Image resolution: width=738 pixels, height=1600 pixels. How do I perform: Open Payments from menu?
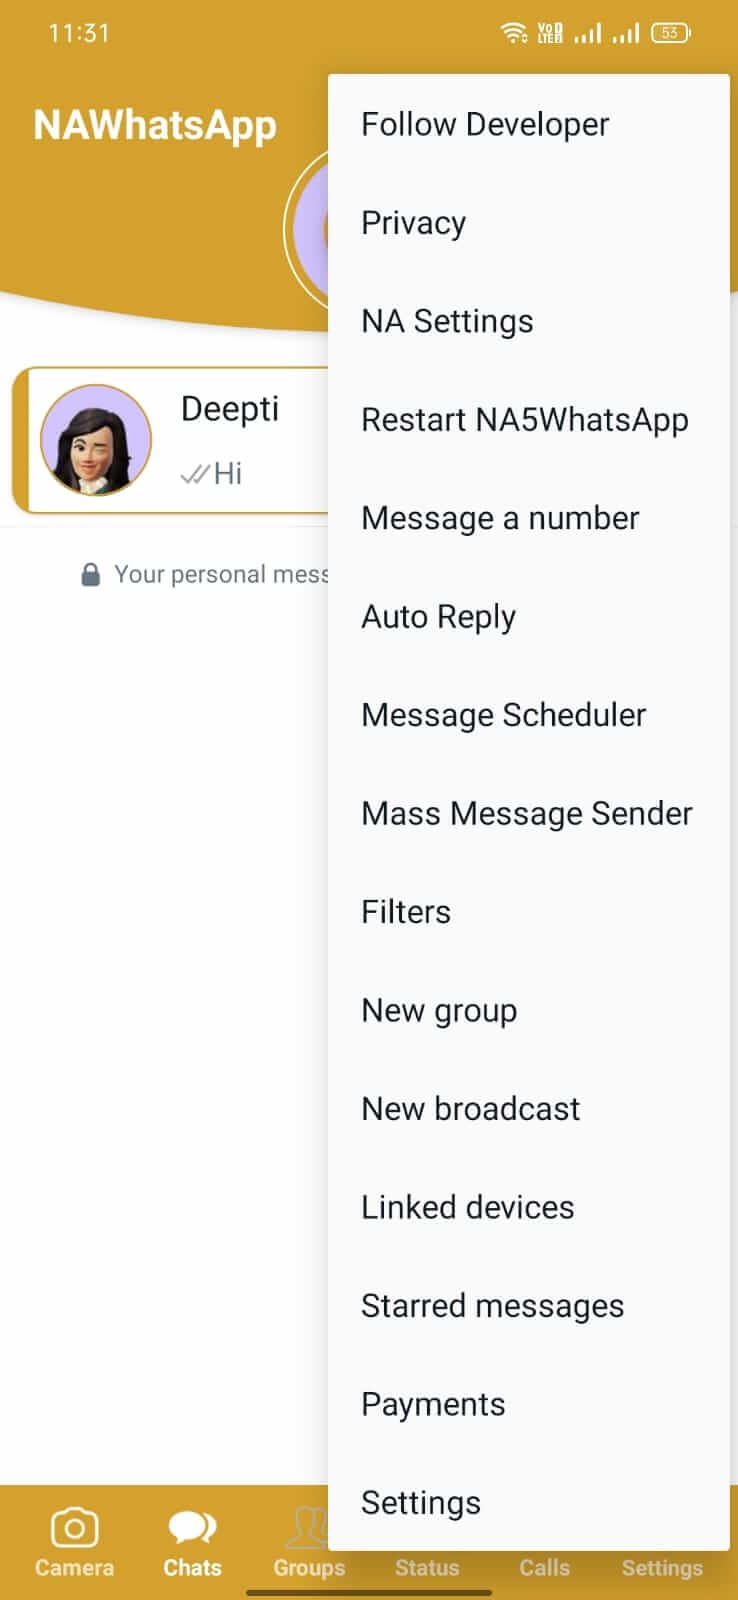(x=528, y=1404)
